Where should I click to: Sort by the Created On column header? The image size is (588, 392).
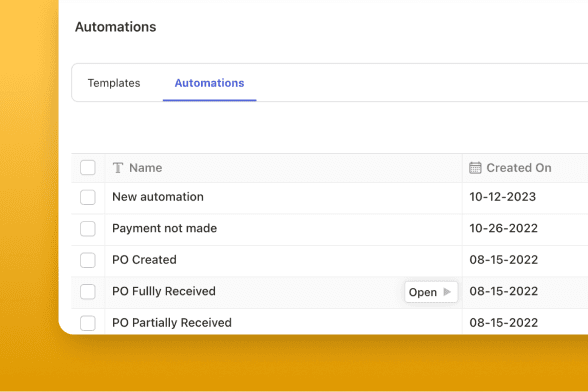[519, 168]
